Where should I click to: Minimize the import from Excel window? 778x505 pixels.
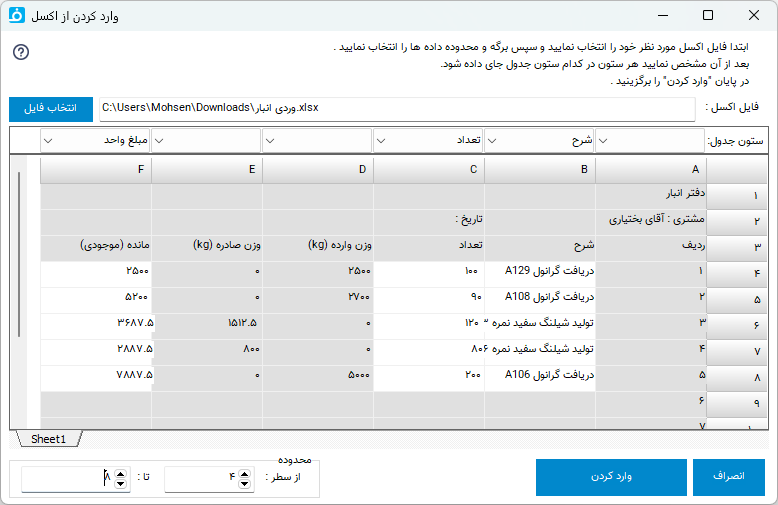(663, 15)
